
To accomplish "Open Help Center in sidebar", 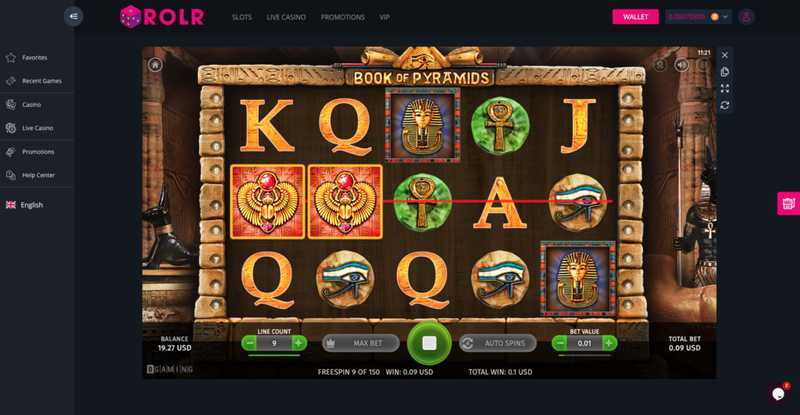I will coord(37,175).
